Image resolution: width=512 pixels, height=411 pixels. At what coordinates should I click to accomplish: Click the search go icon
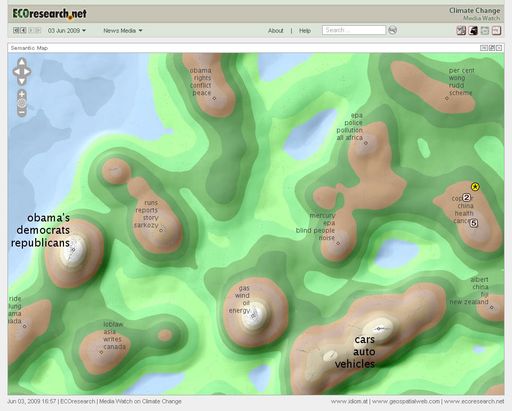click(393, 30)
